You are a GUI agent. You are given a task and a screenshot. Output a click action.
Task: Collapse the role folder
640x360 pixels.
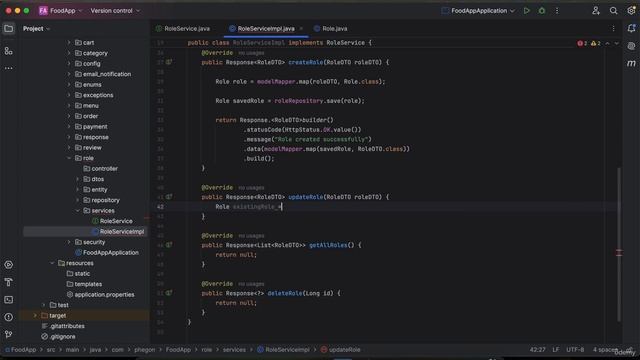click(x=69, y=158)
